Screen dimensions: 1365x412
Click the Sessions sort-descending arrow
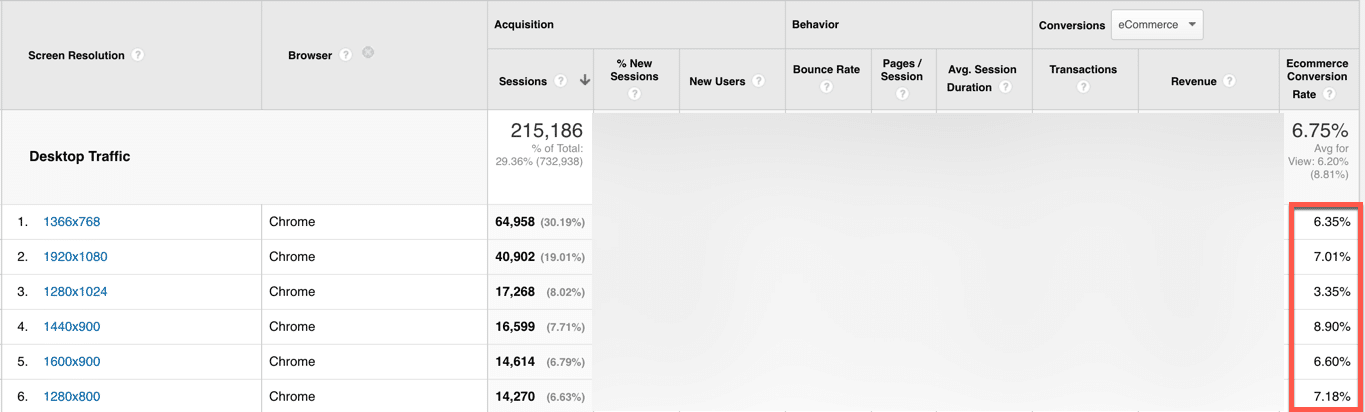pyautogui.click(x=585, y=81)
